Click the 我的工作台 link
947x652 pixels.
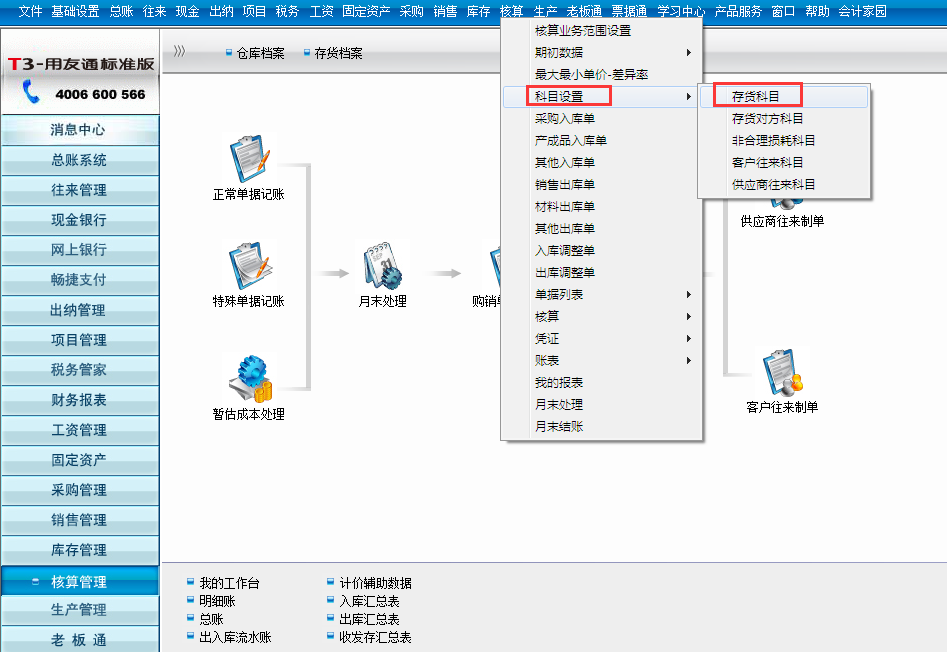pos(228,583)
